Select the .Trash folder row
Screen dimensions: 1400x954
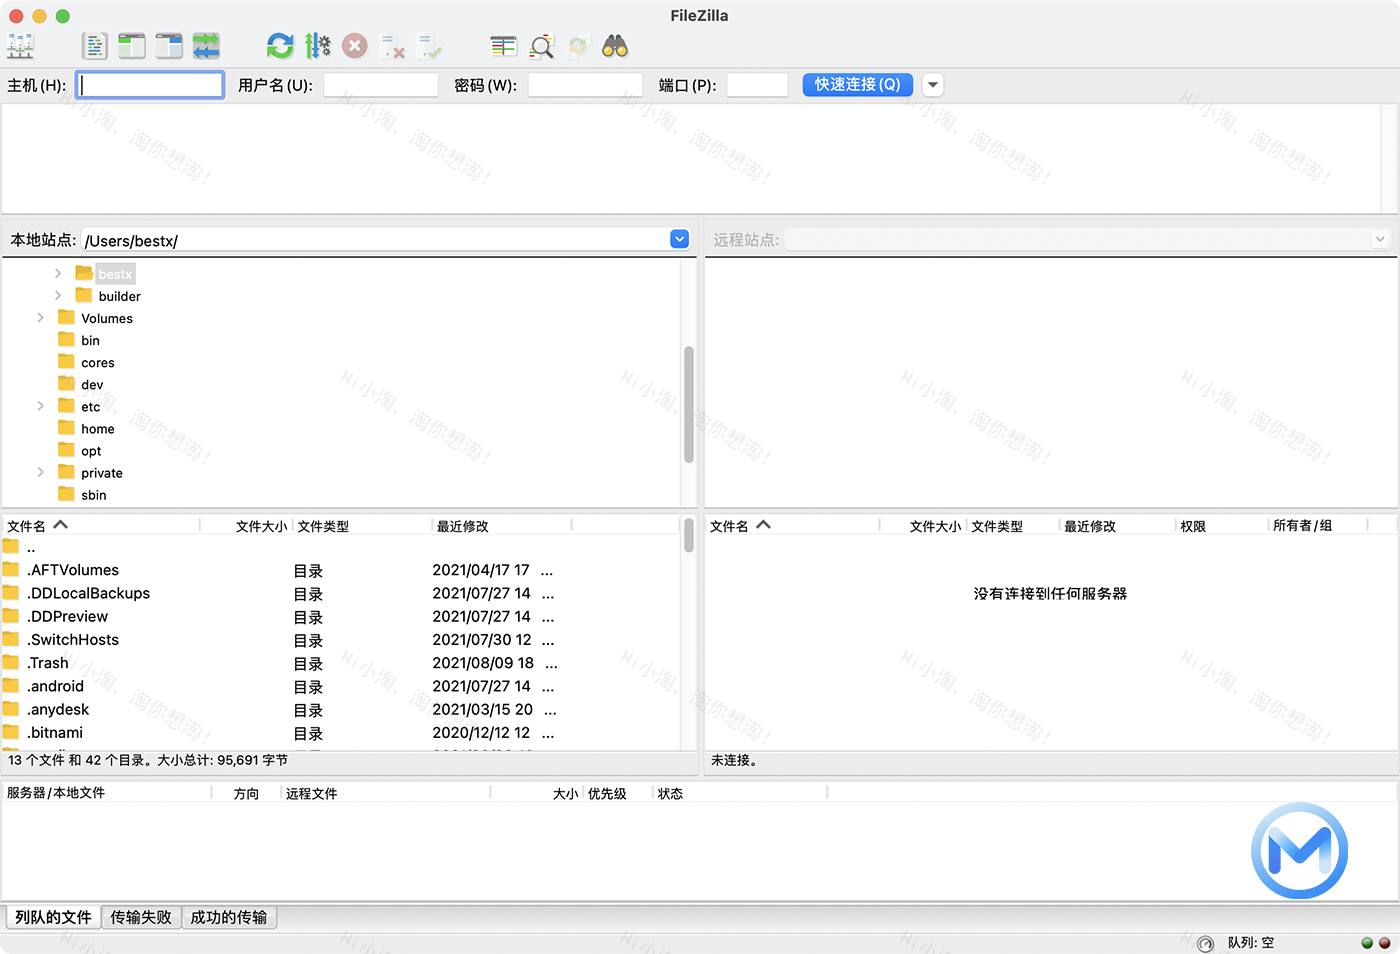(340, 663)
